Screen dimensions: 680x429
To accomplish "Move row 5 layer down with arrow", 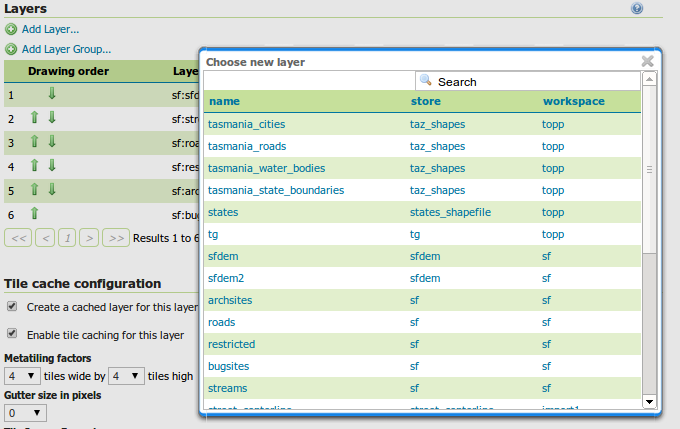I will pos(52,190).
